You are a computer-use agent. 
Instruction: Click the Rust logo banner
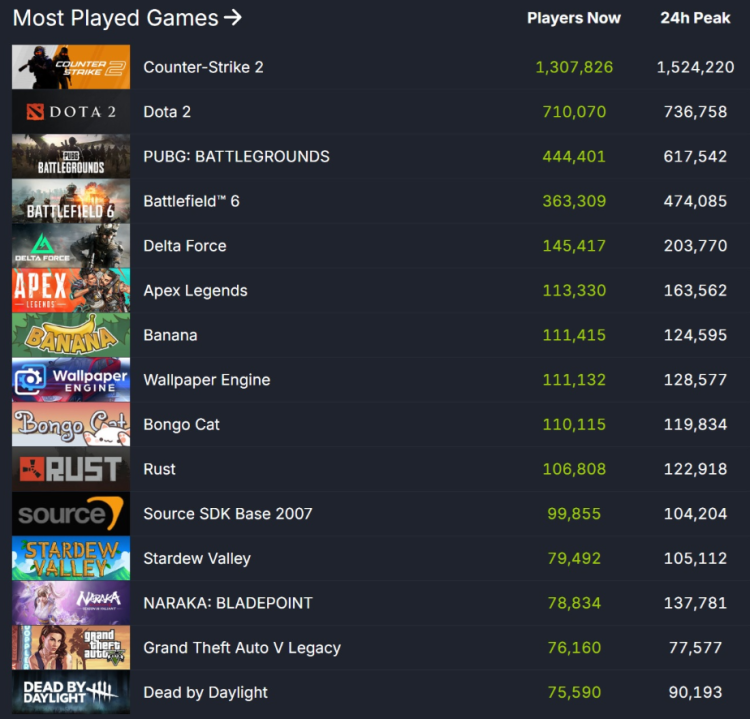(71, 469)
